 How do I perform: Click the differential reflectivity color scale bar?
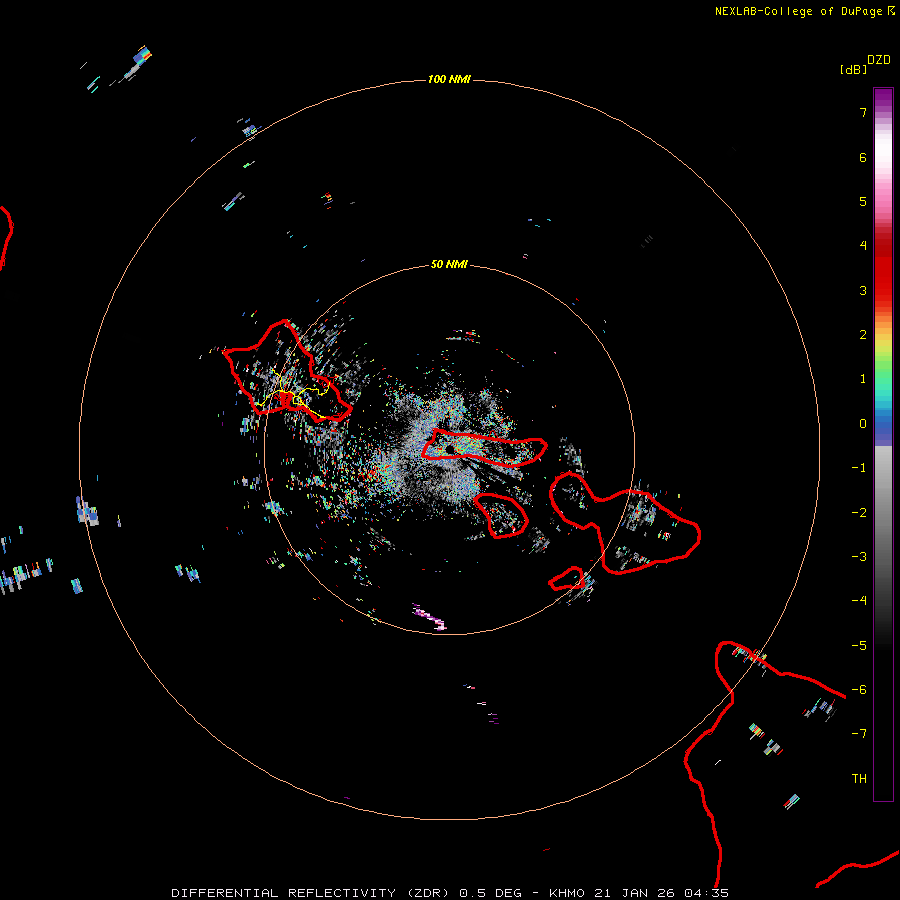[x=883, y=444]
